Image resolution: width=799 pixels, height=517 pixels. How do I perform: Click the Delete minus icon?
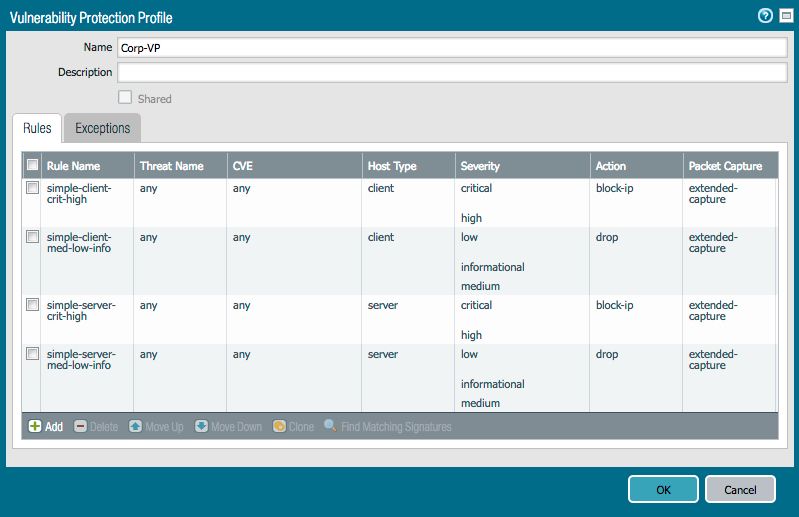point(80,426)
